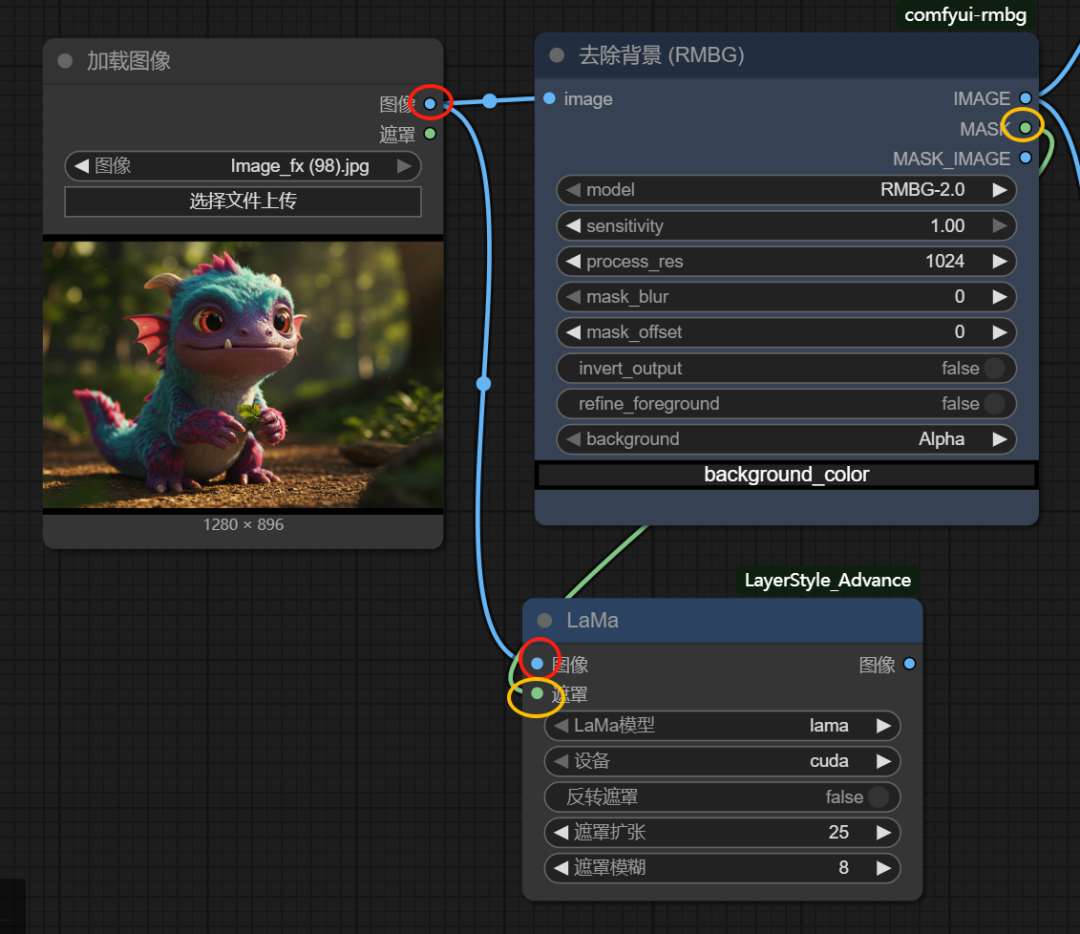This screenshot has height=934, width=1080.
Task: Open the LaMa模型 lama combo box
Action: (x=722, y=726)
